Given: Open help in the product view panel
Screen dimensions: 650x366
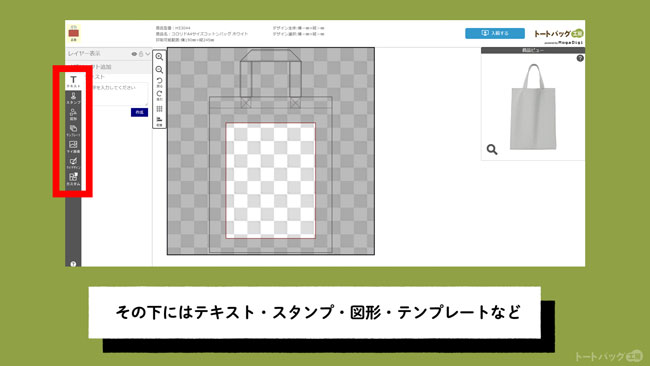Looking at the screenshot, I should [580, 58].
